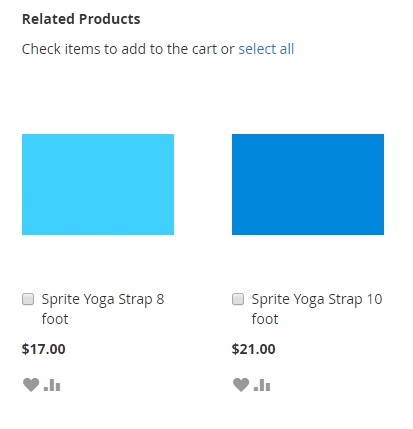The image size is (413, 429).
Task: Click the $21.00 price label
Action: (x=254, y=349)
